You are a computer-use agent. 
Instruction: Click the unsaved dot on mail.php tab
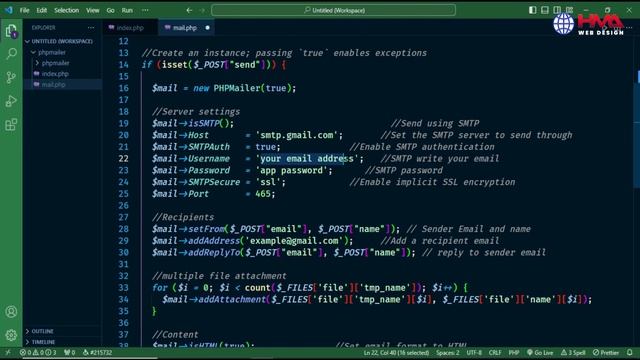point(207,28)
